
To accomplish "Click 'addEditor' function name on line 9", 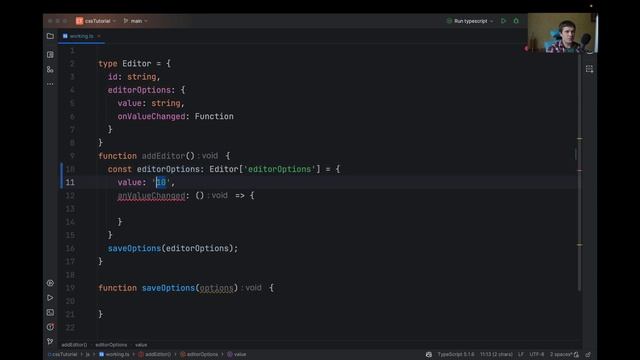I will [163, 156].
